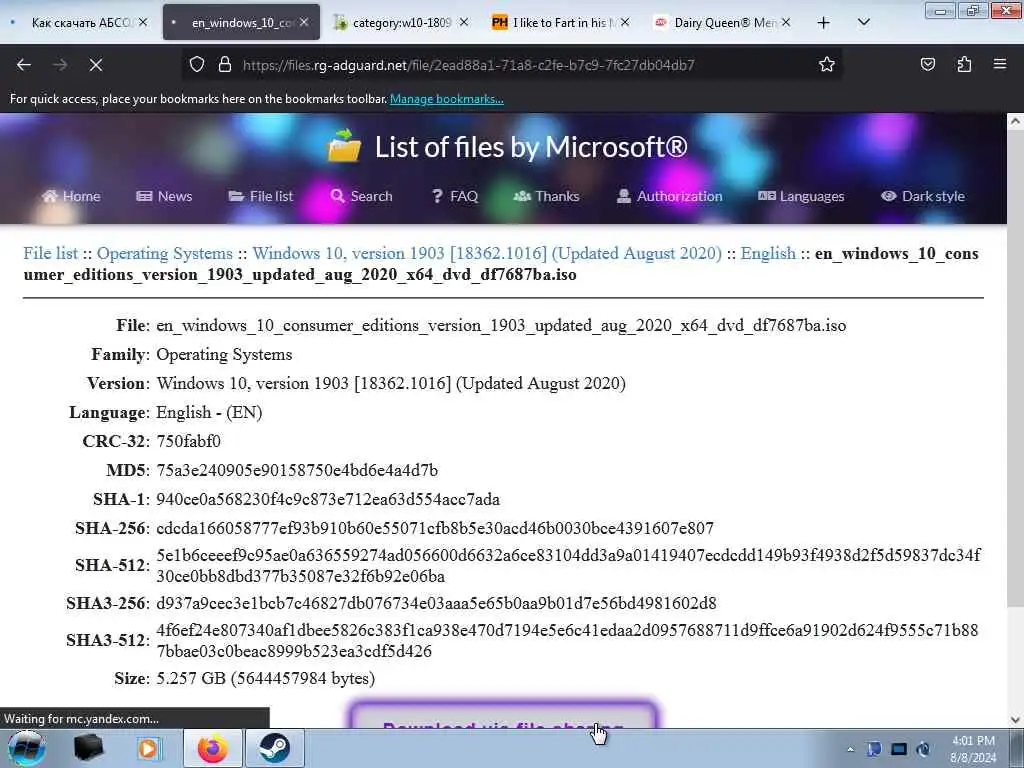
Task: Click scrollbar down arrow
Action: 1015,720
